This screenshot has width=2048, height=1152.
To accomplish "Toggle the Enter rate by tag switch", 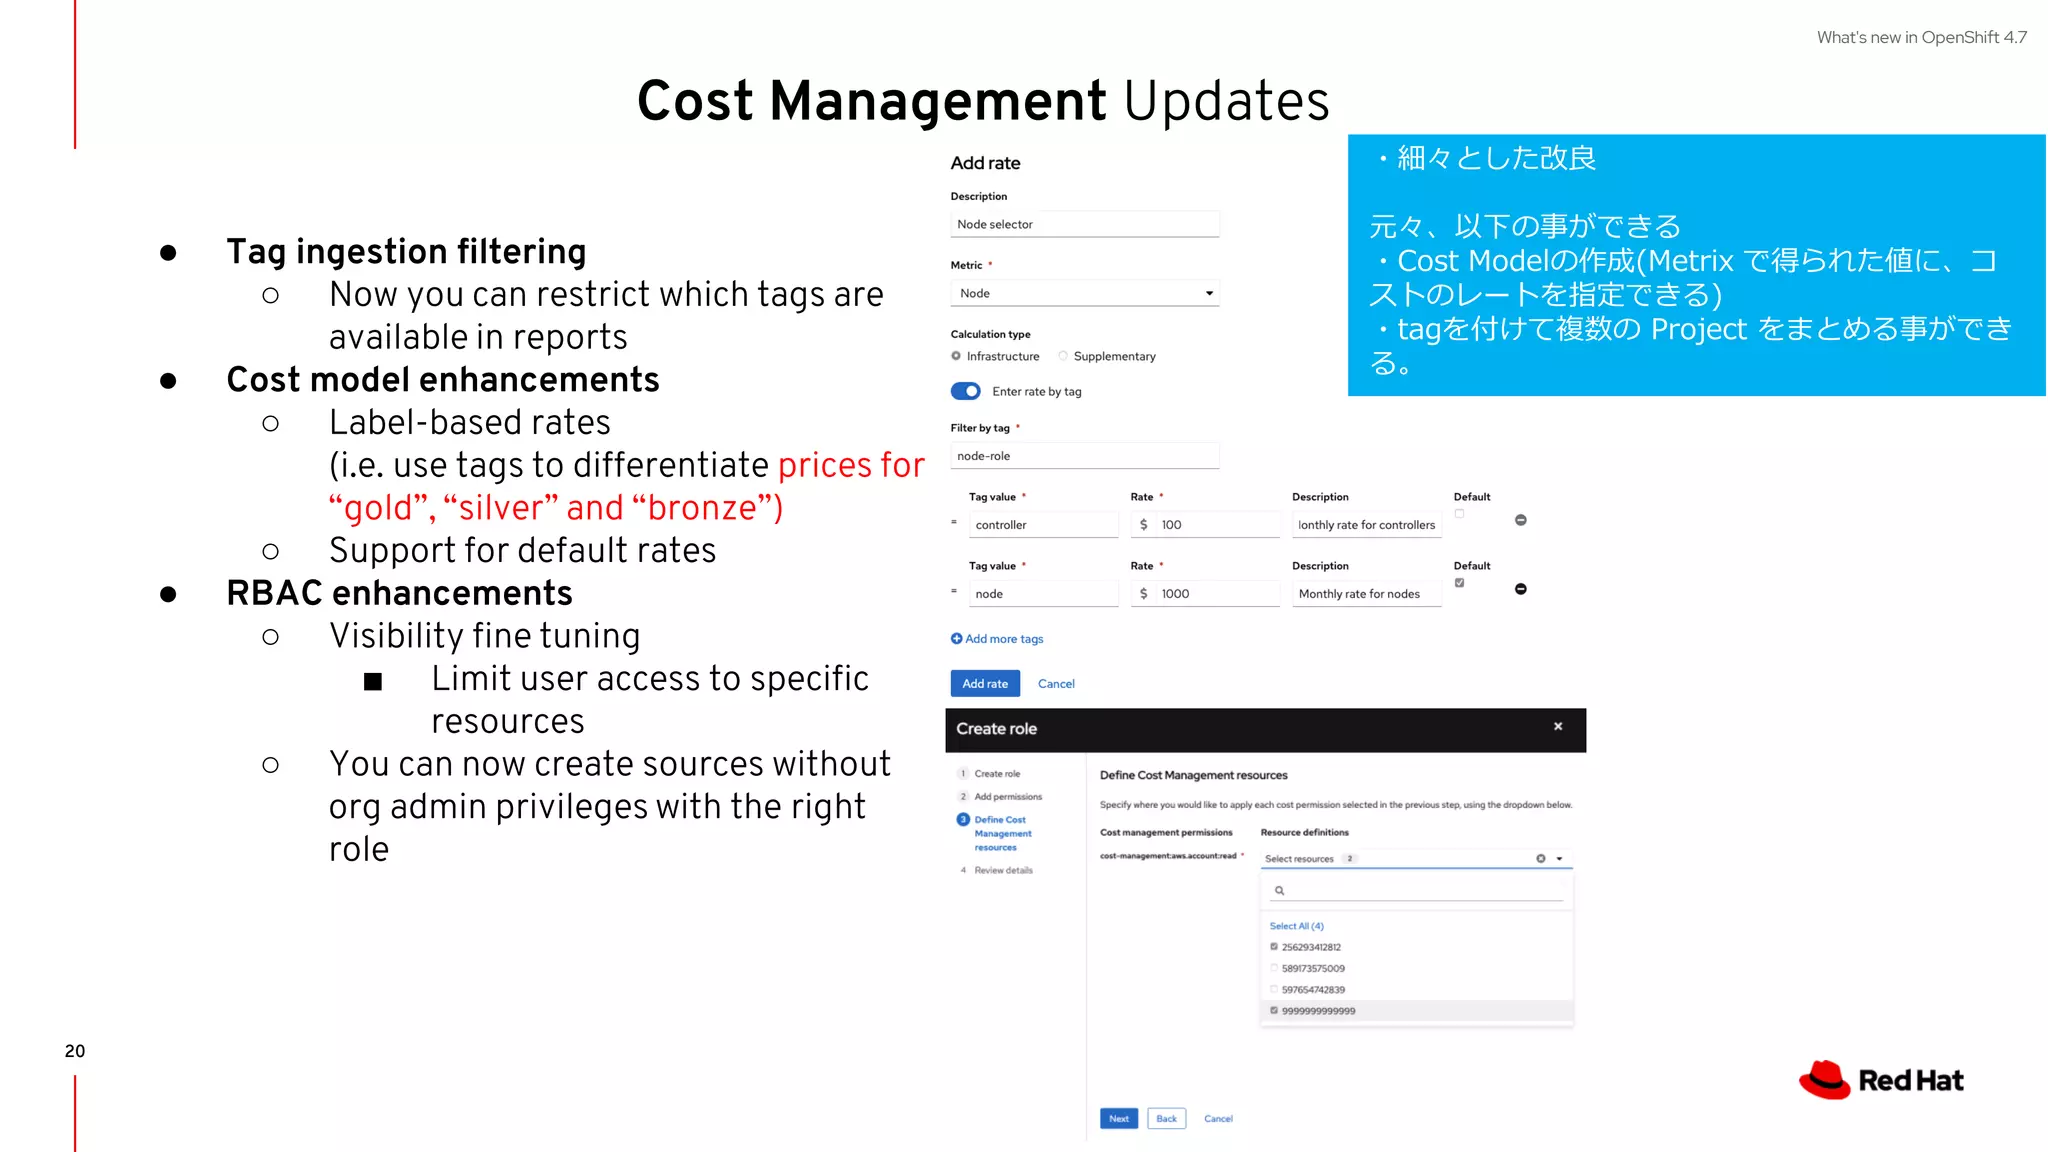I will pyautogui.click(x=965, y=391).
